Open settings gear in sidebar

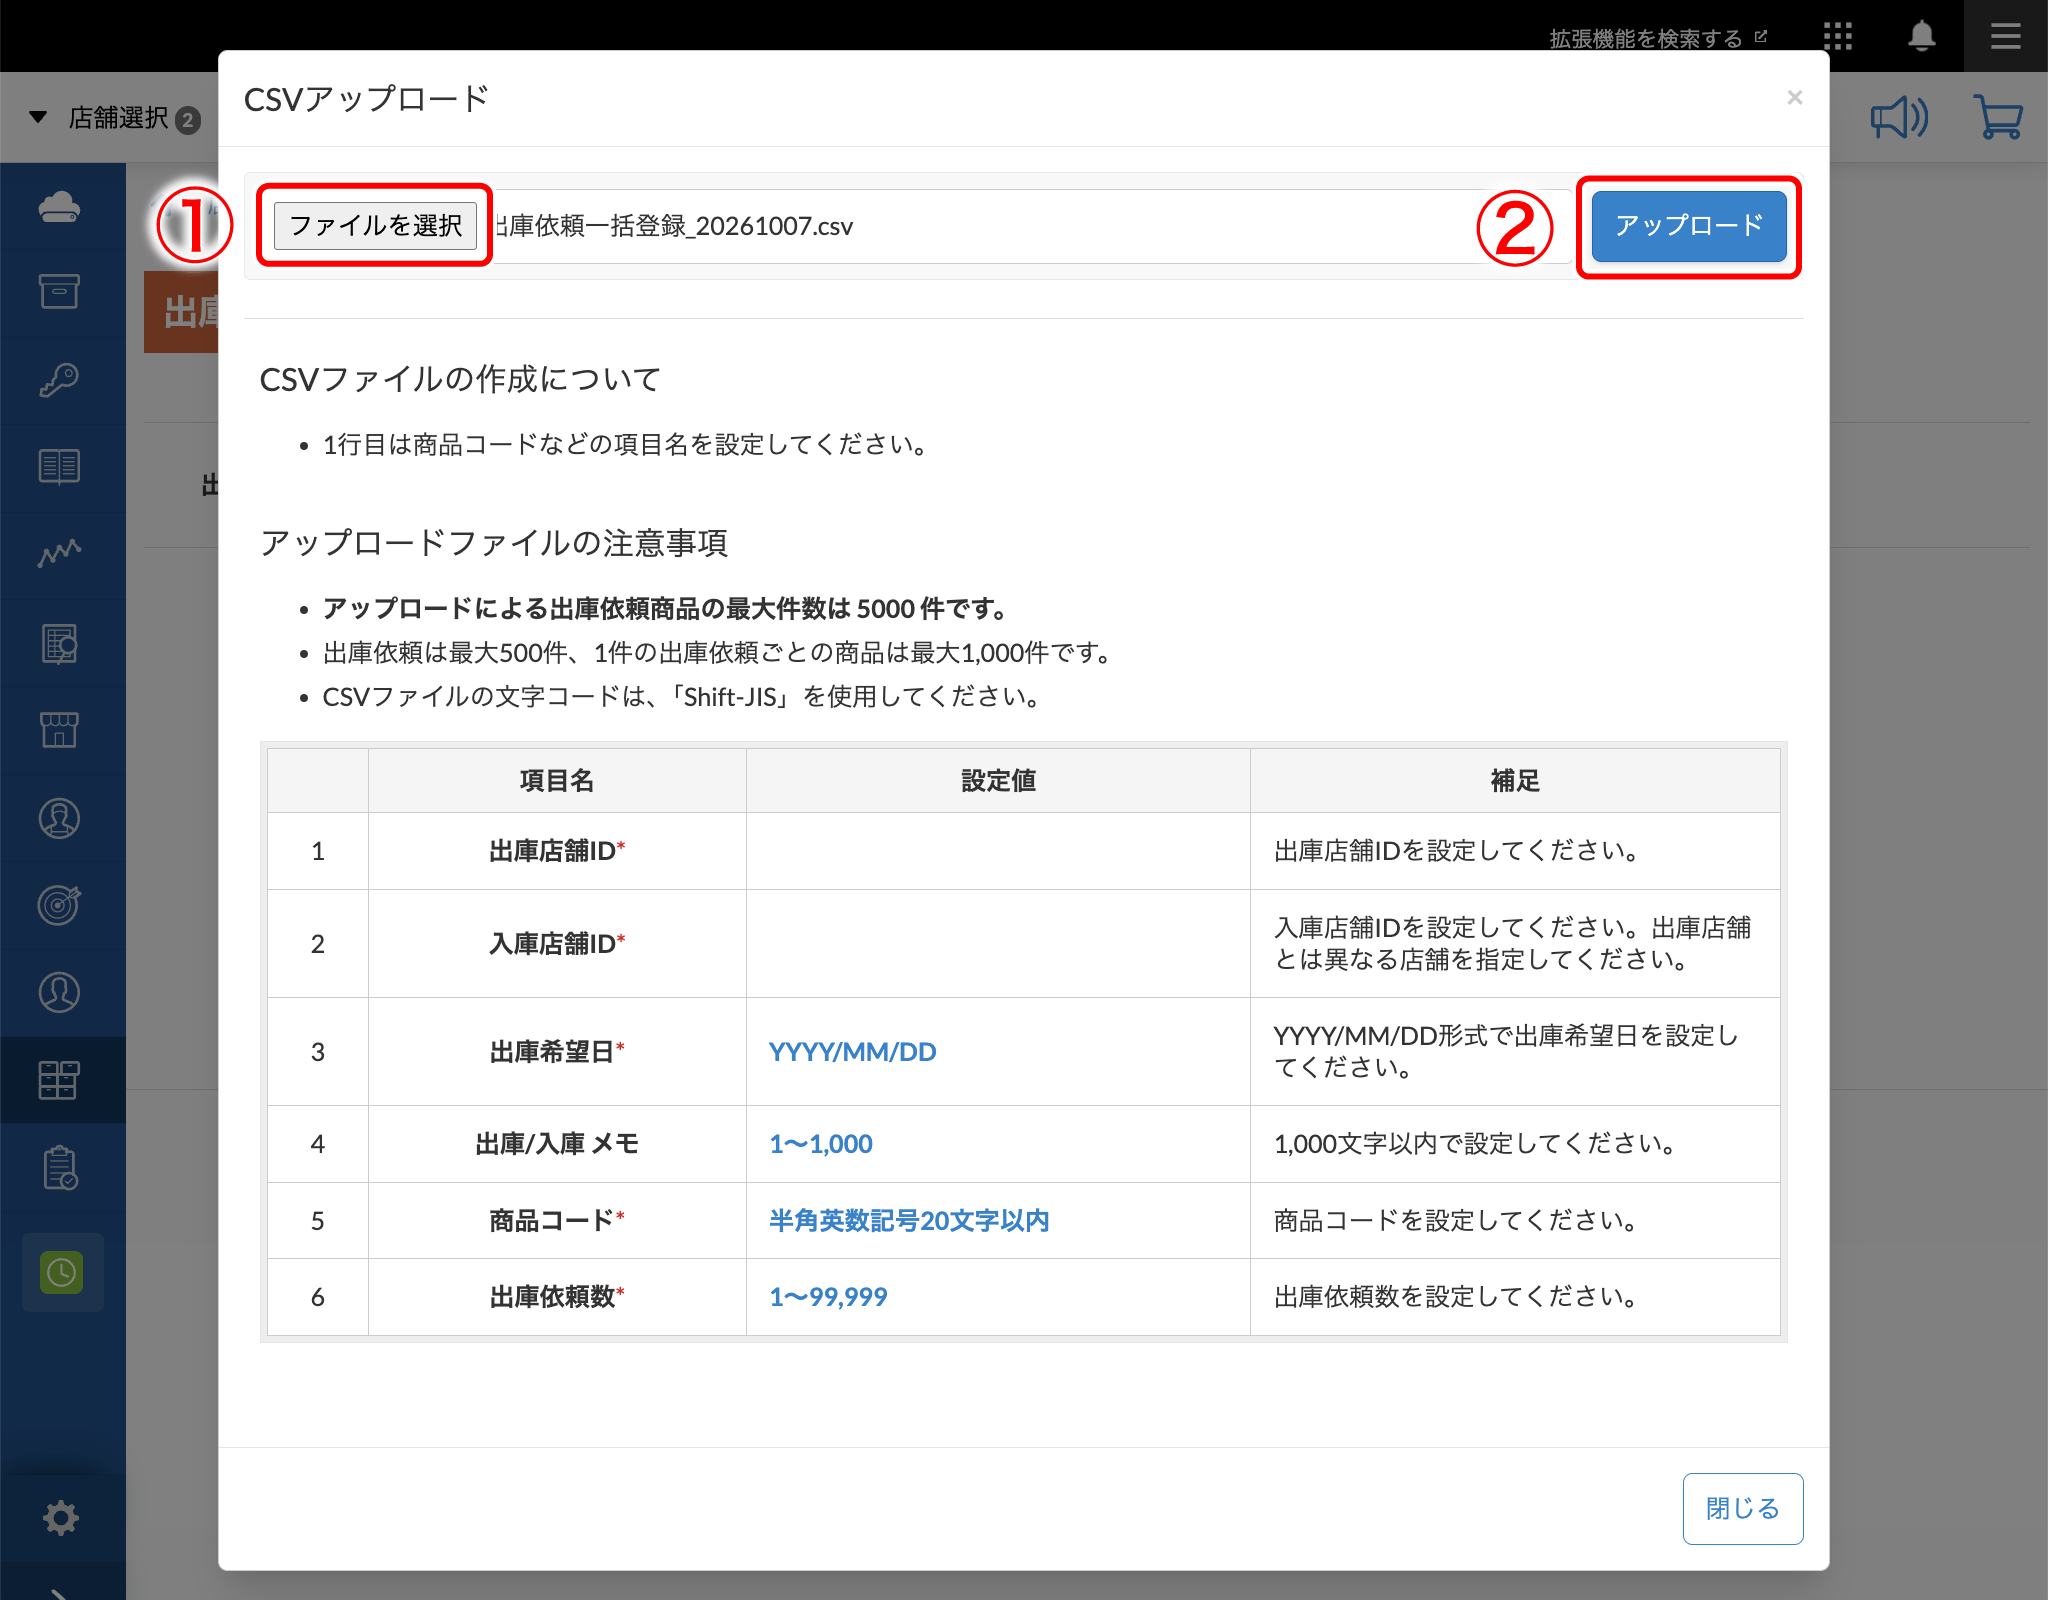click(61, 1517)
